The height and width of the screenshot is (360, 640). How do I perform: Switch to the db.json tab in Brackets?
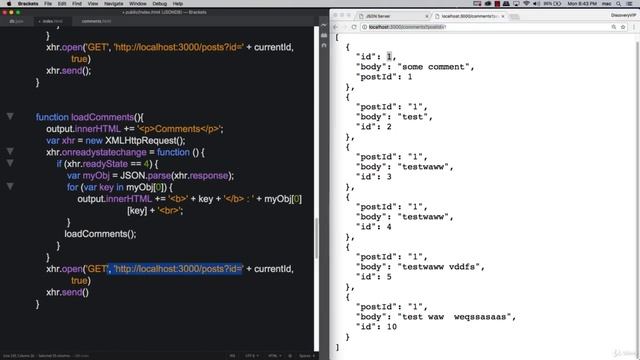[x=16, y=21]
